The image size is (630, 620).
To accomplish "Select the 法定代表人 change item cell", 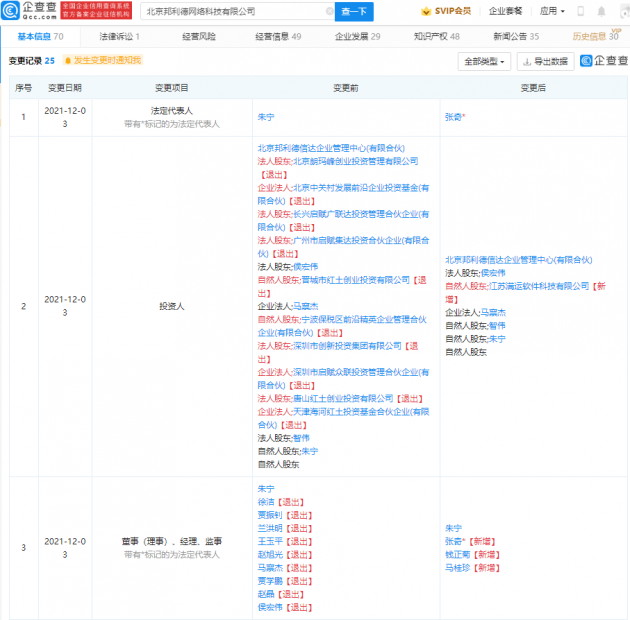I will click(x=172, y=117).
